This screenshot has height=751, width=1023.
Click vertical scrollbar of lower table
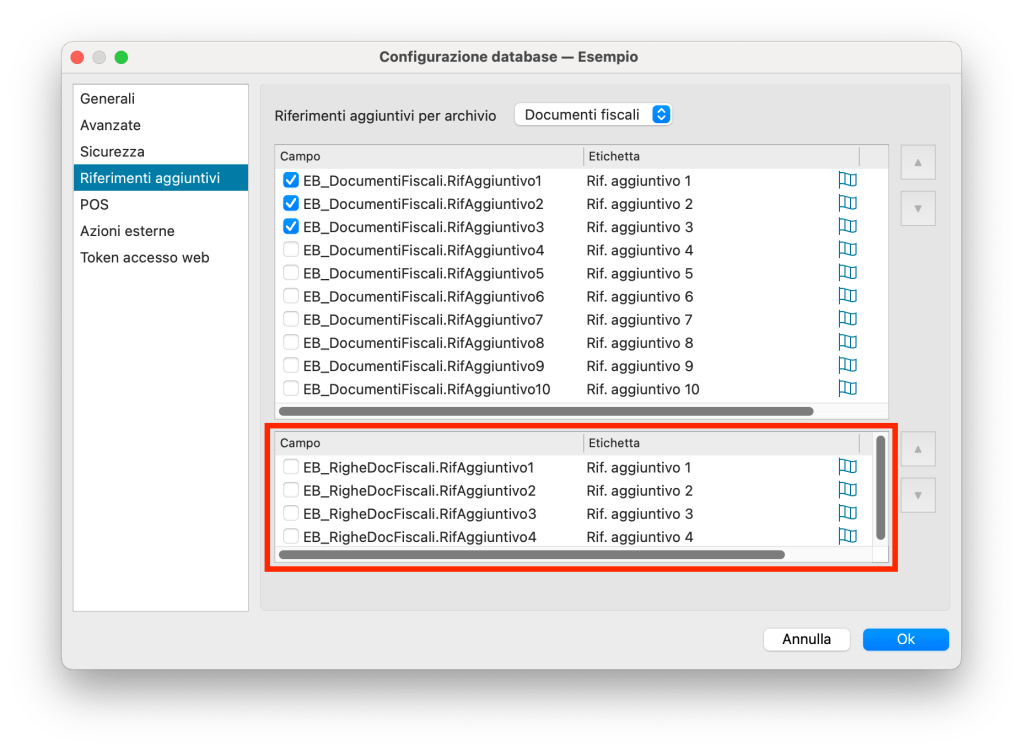coord(880,487)
